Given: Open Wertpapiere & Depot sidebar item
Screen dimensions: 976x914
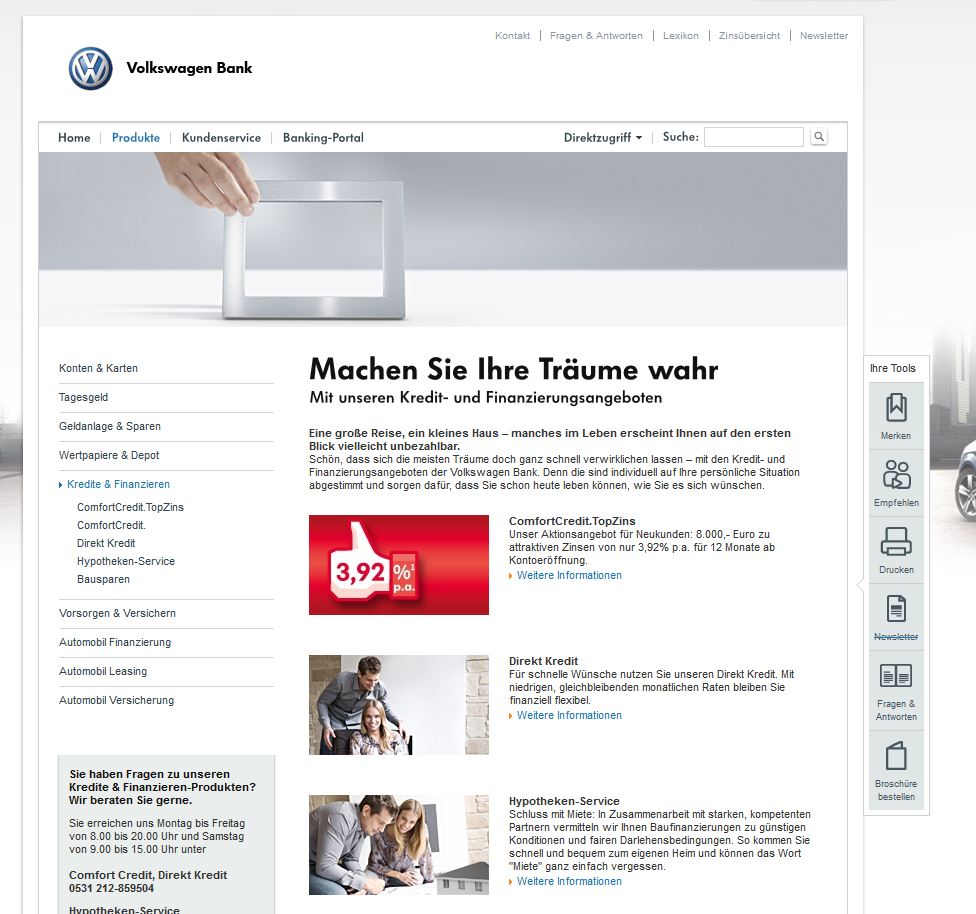Looking at the screenshot, I should (x=109, y=455).
